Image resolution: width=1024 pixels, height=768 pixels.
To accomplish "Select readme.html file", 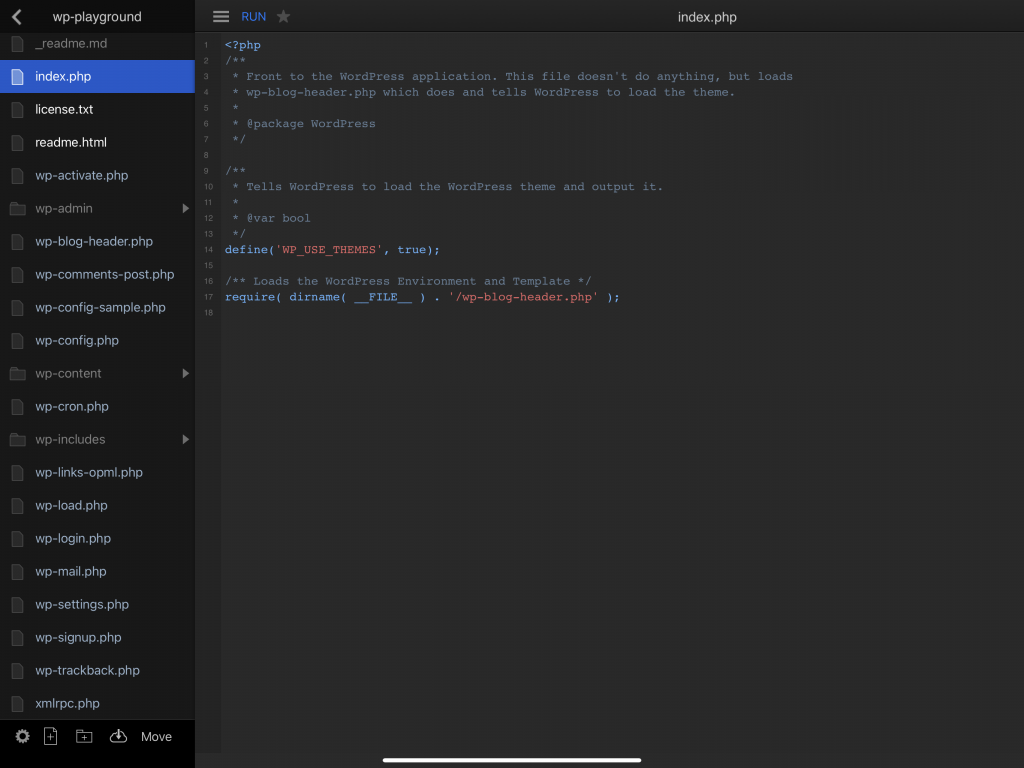I will (71, 143).
